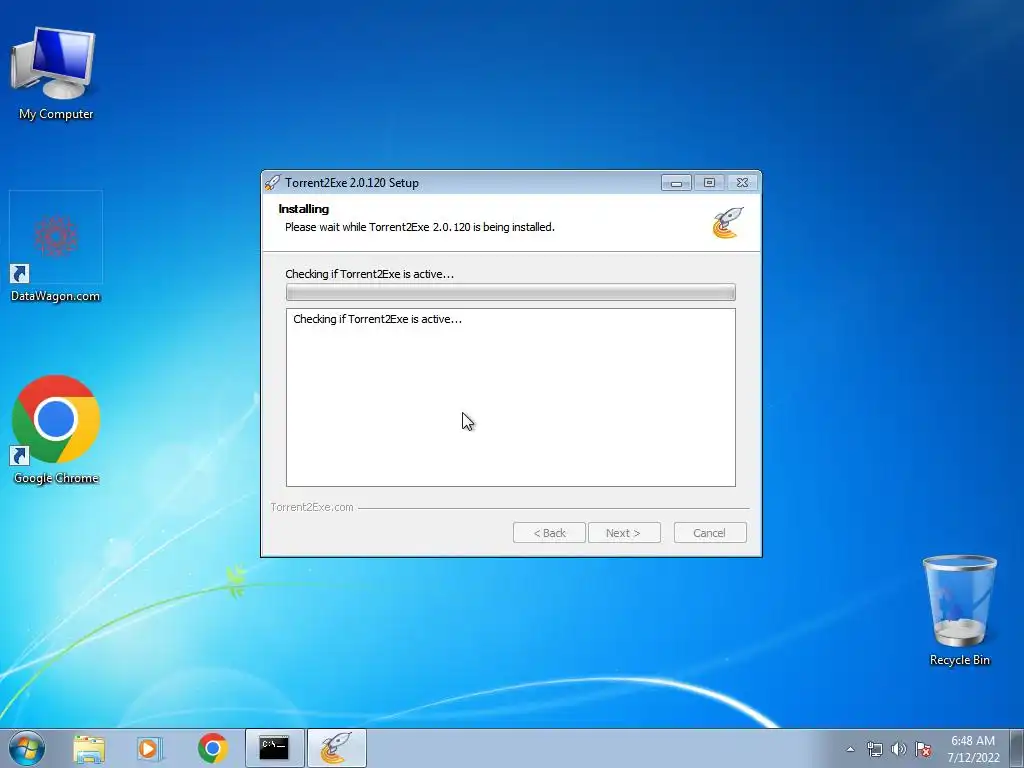
Task: Launch Google Chrome from the desktop
Action: pos(56,429)
